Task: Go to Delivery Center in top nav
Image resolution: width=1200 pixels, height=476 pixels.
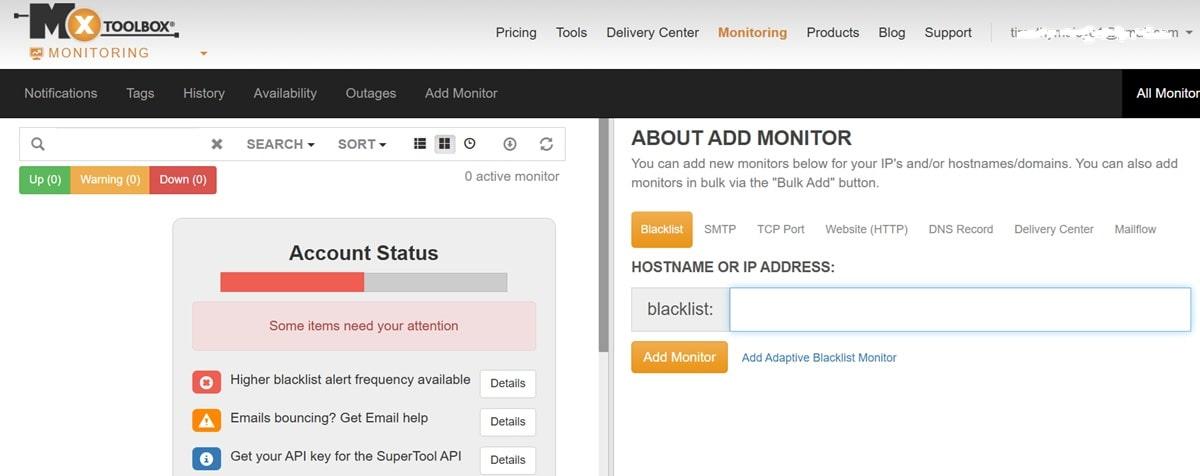Action: tap(652, 32)
